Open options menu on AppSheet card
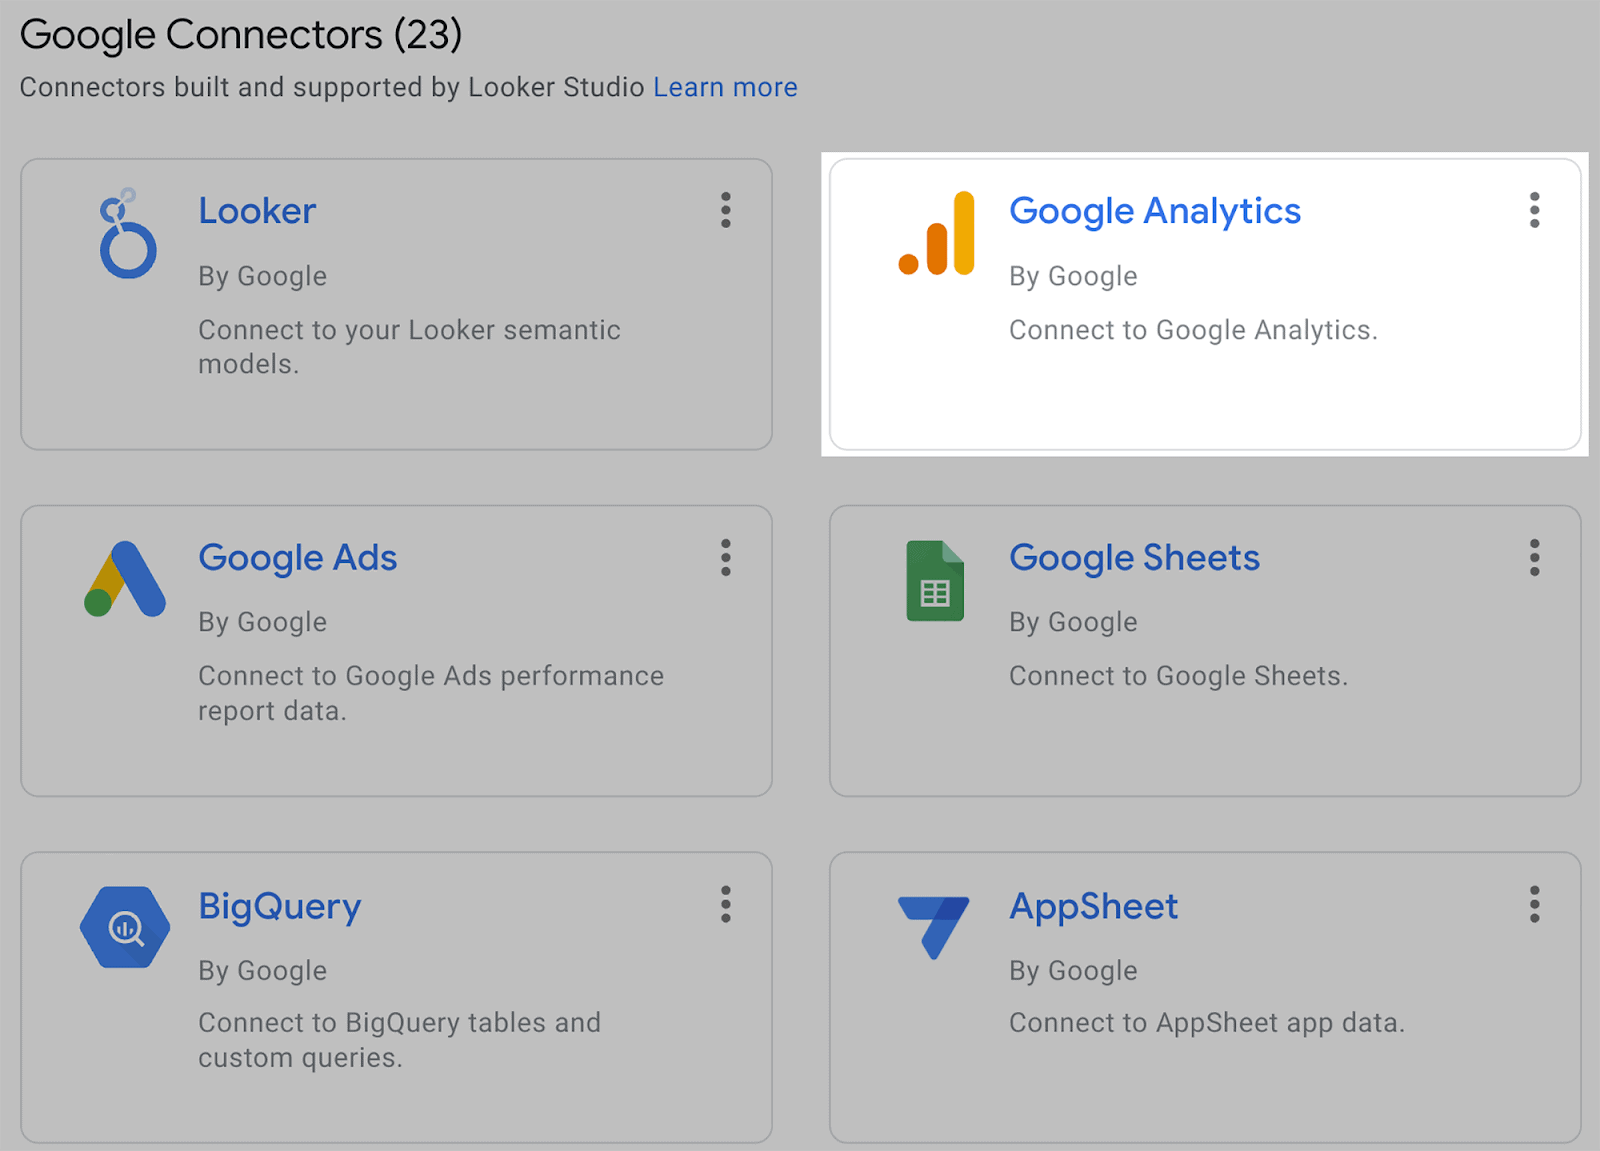Image resolution: width=1600 pixels, height=1151 pixels. [x=1533, y=906]
